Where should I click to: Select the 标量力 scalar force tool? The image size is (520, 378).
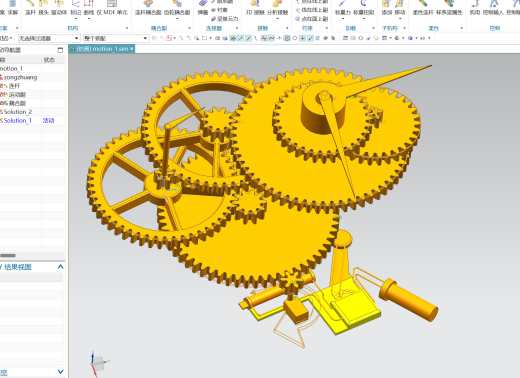pyautogui.click(x=343, y=7)
